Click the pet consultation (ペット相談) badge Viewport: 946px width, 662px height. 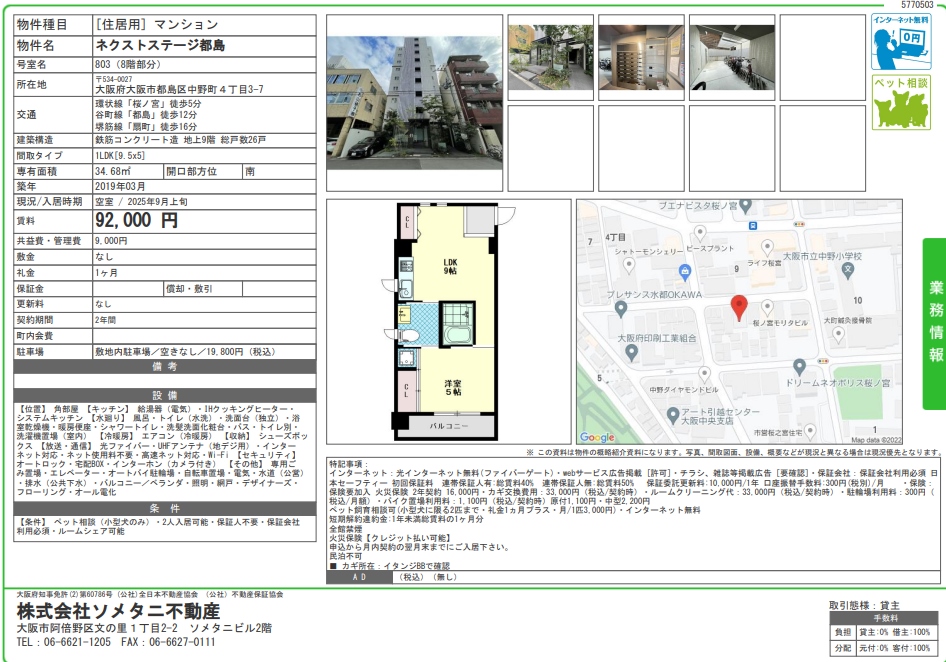coord(900,102)
